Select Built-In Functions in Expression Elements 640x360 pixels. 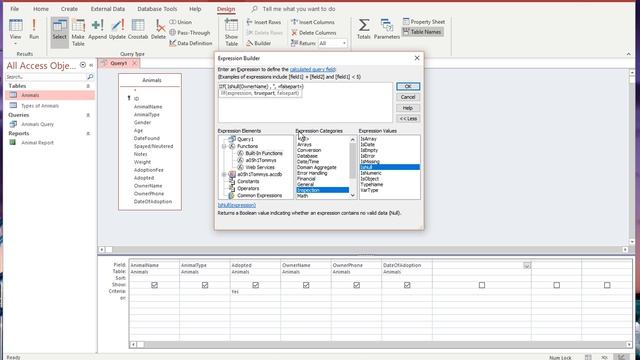(264, 153)
